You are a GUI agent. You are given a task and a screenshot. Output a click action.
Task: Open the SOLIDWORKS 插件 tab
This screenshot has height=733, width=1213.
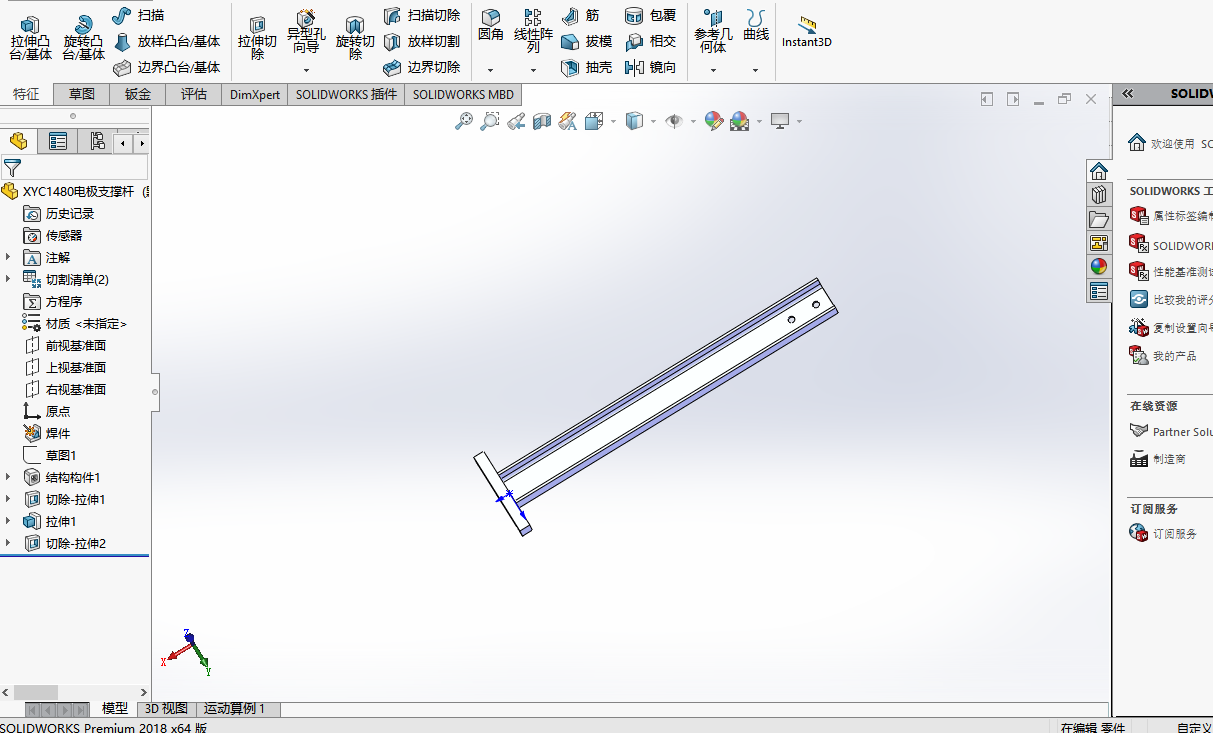[346, 94]
